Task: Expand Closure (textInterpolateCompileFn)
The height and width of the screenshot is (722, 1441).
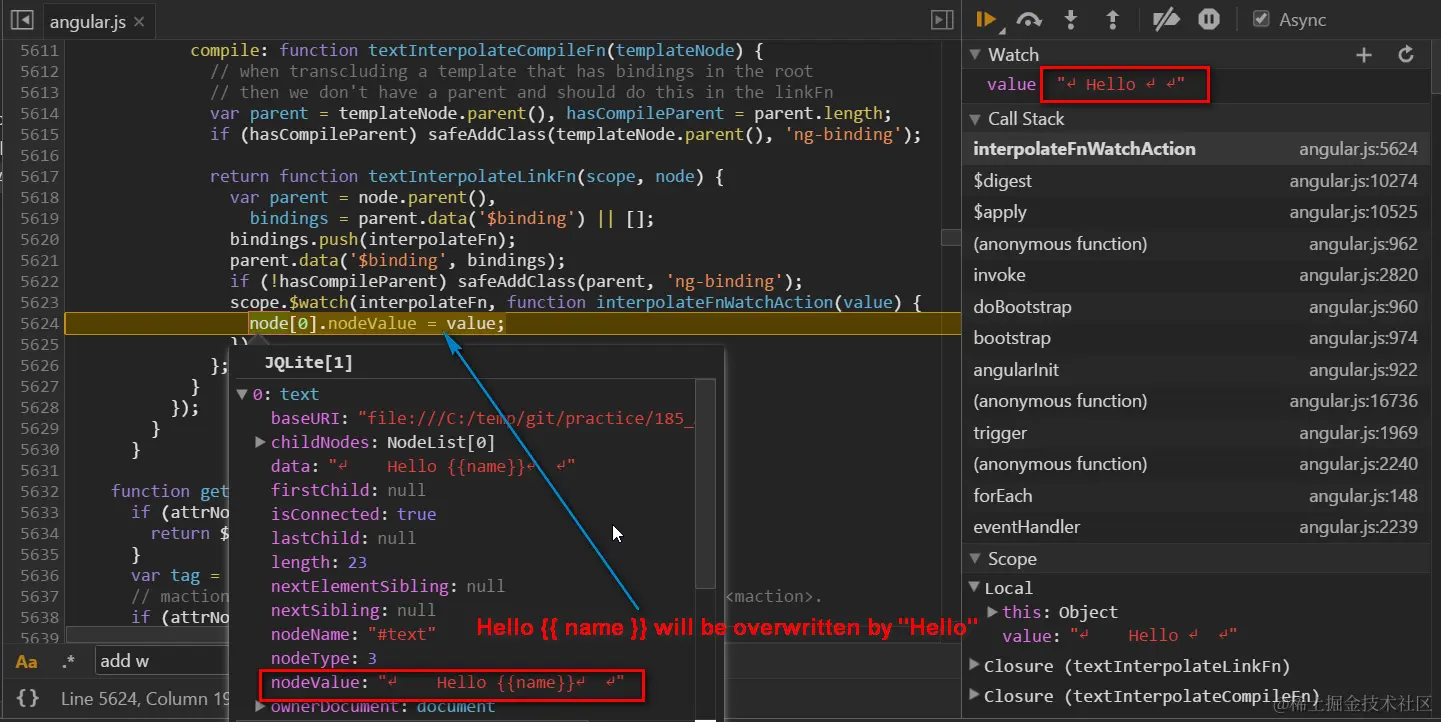Action: coord(975,696)
